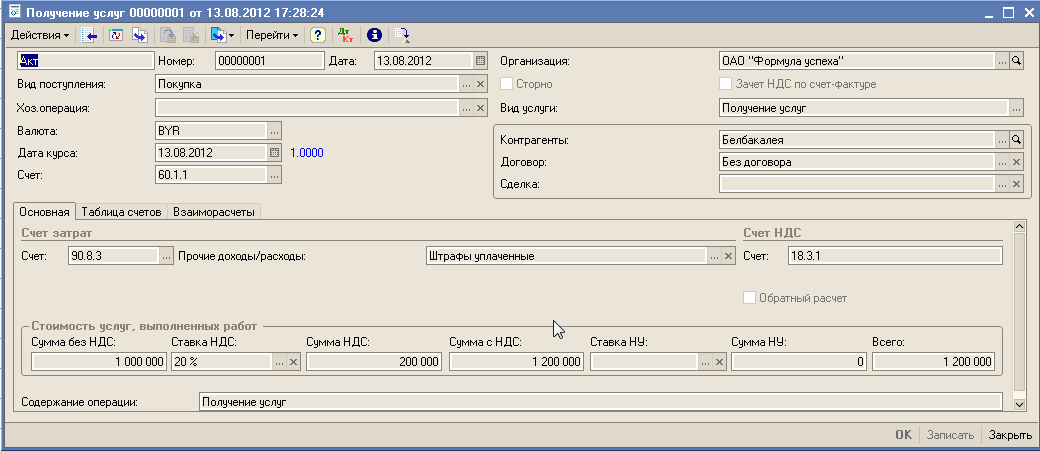Clear the Сделка field with X button
The image size is (1040, 451).
(1015, 184)
